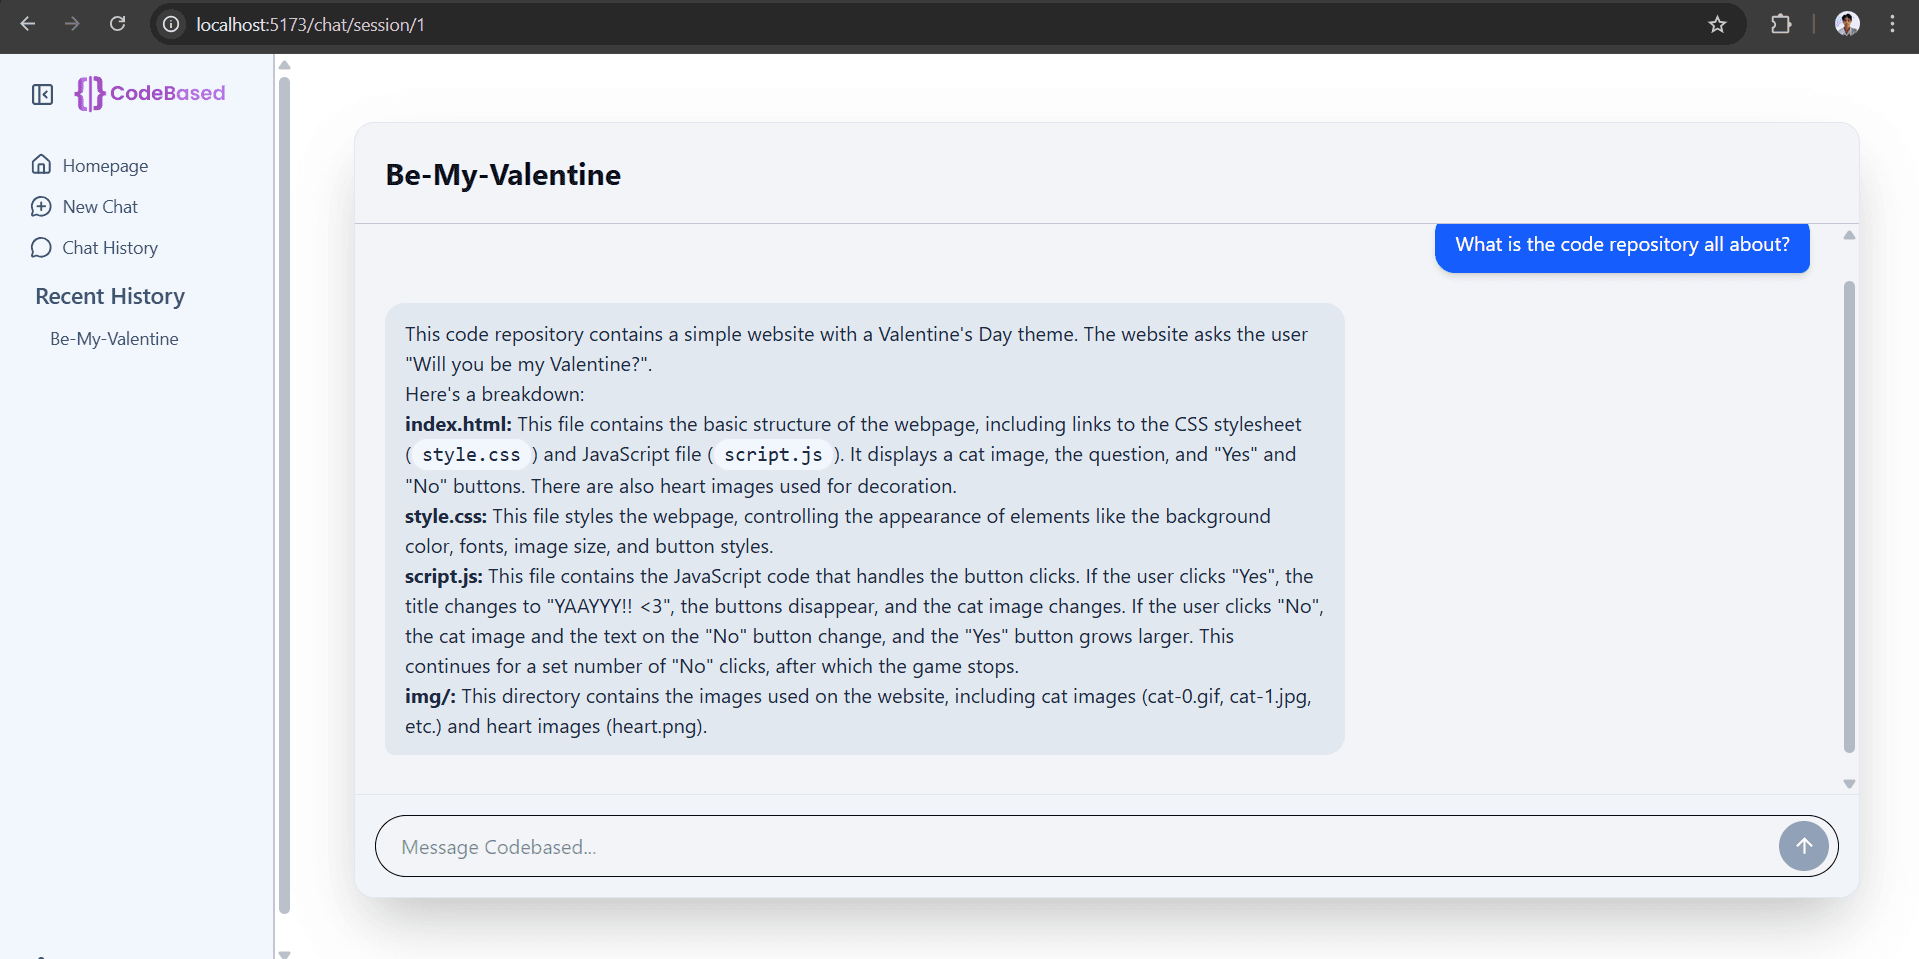This screenshot has height=959, width=1919.
Task: Click the Chrome profile avatar
Action: point(1847,23)
